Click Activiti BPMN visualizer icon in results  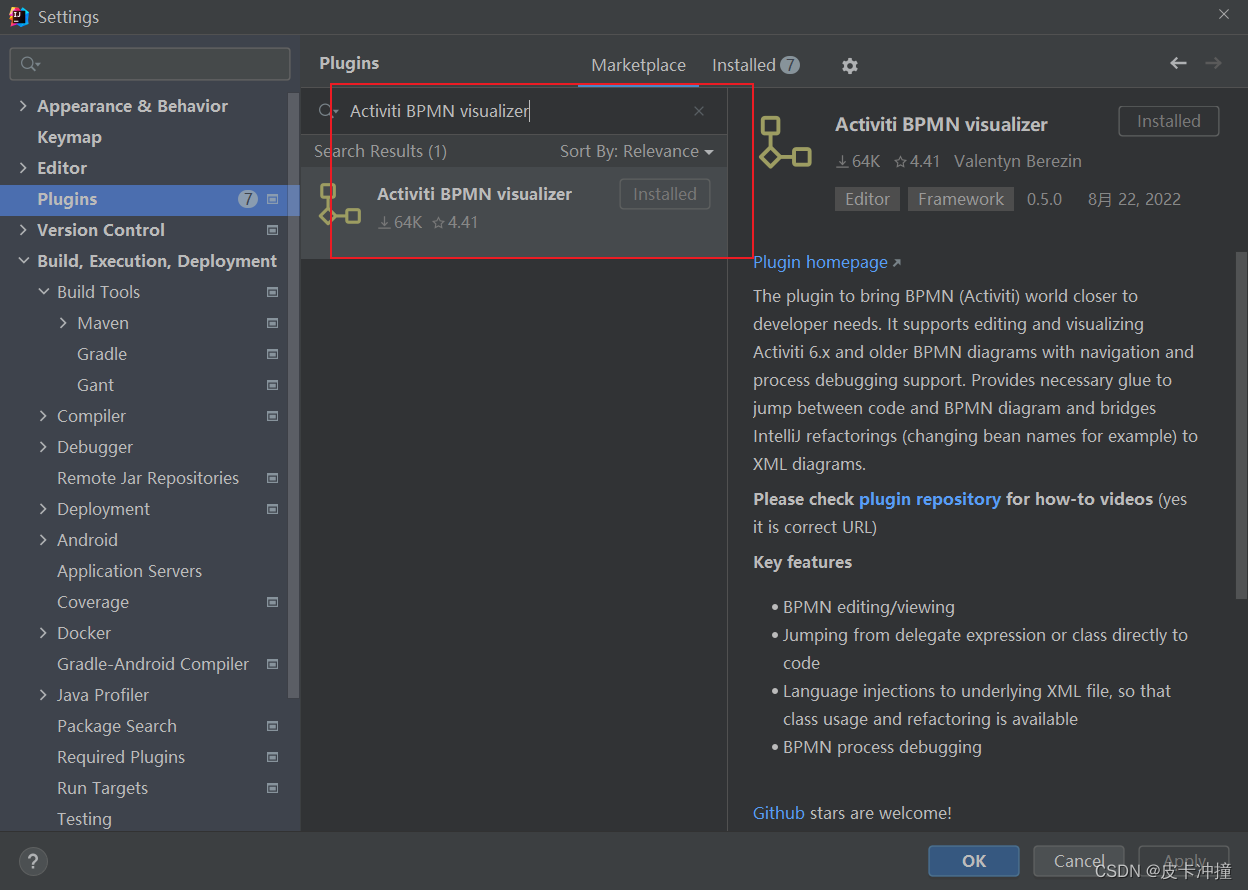point(340,204)
